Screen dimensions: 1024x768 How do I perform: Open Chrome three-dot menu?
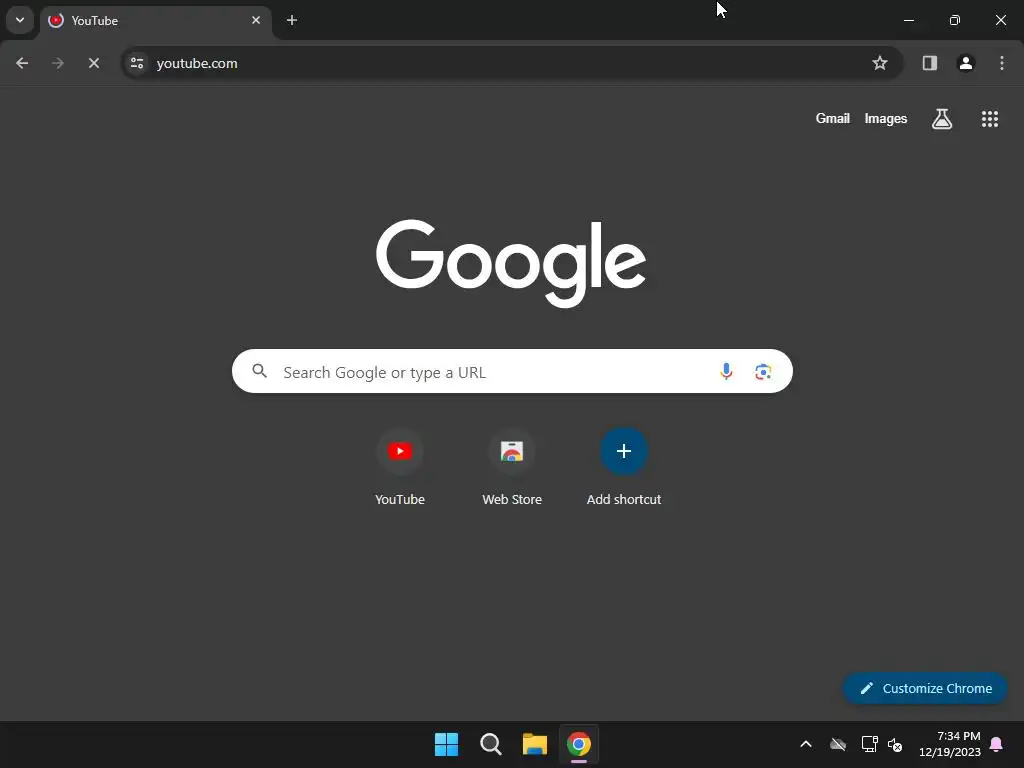pyautogui.click(x=1002, y=63)
